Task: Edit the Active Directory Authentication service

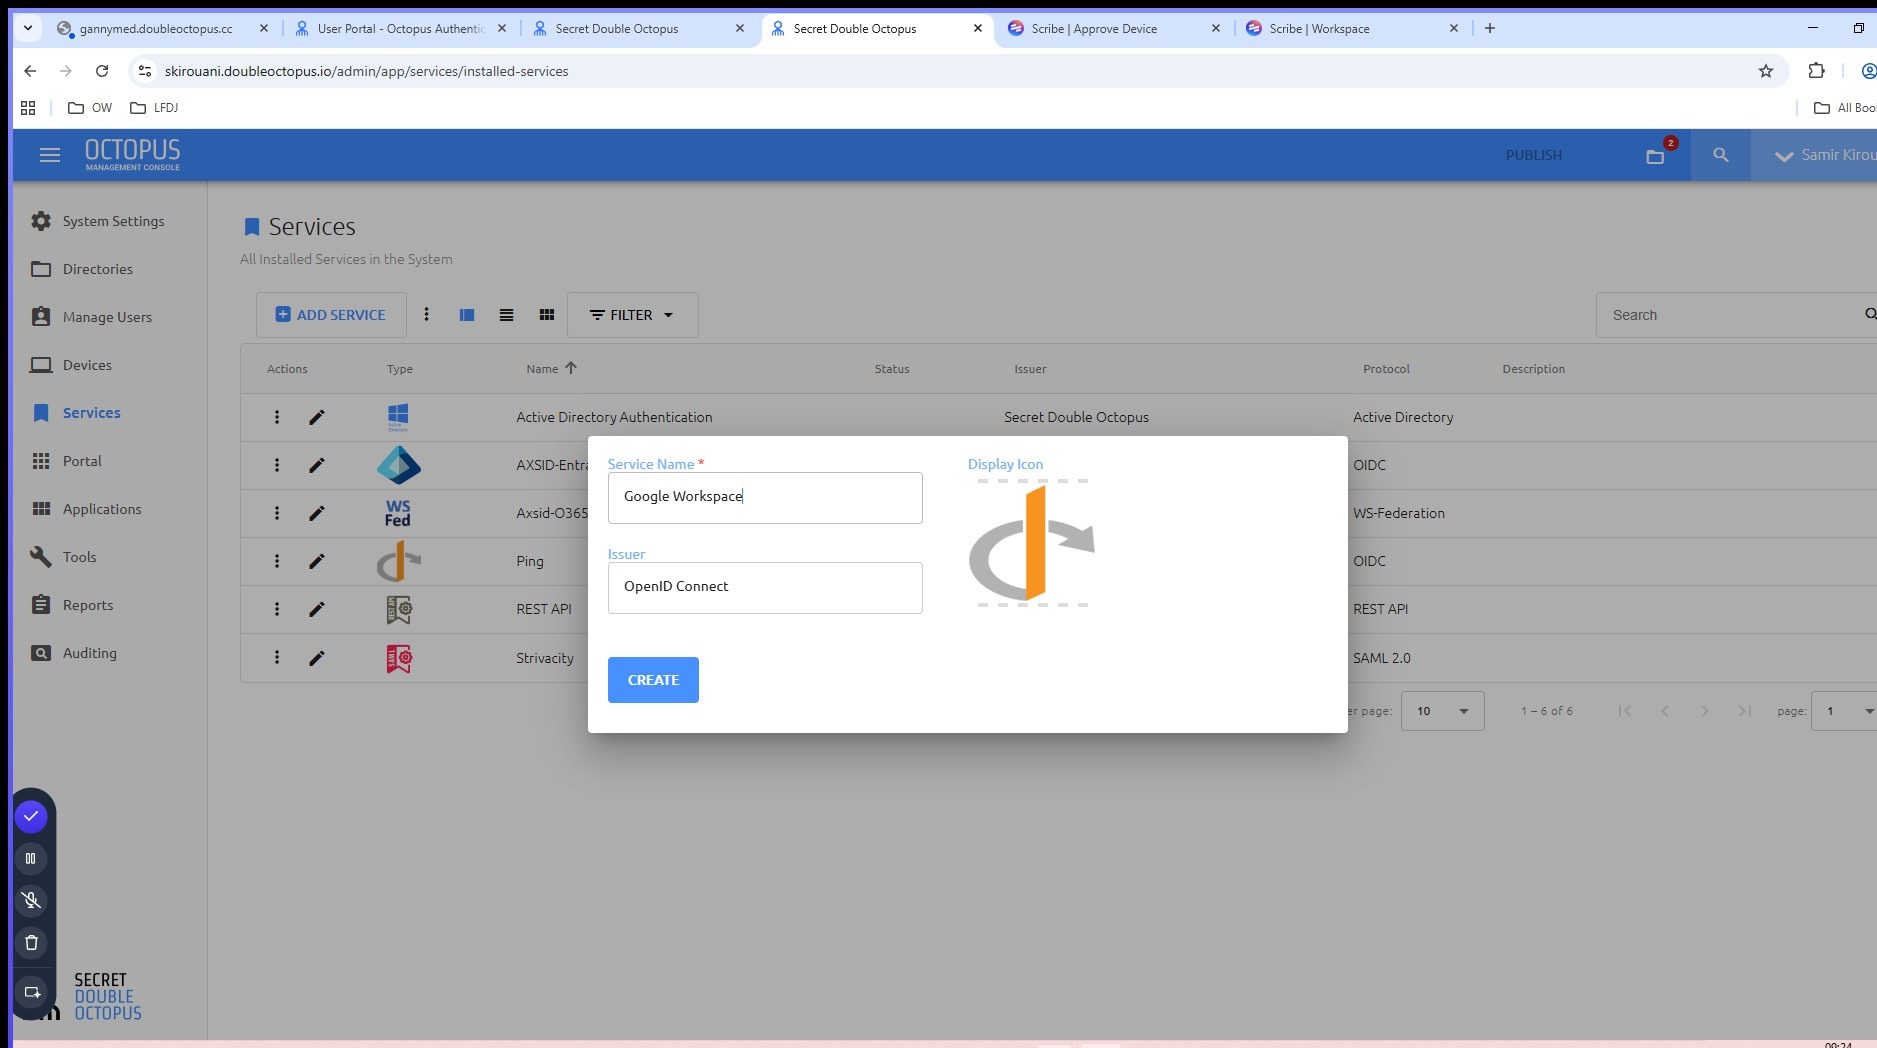Action: click(317, 417)
